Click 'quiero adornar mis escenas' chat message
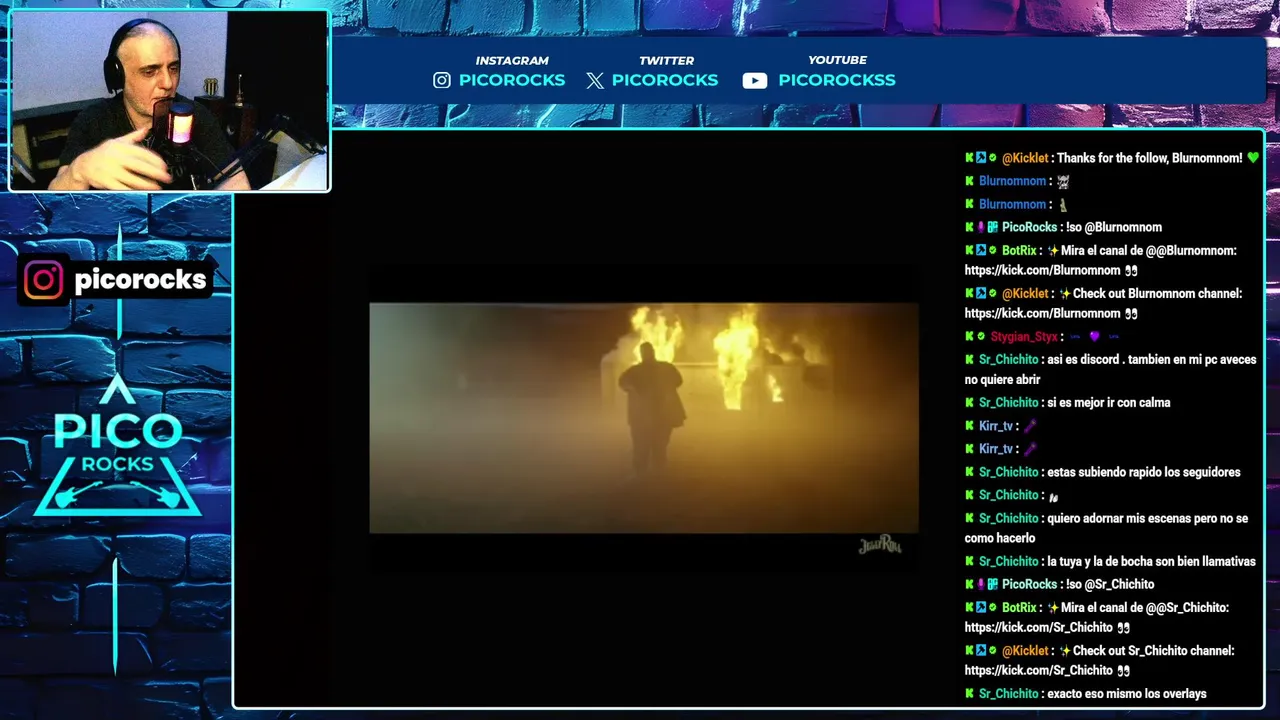Viewport: 1280px width, 720px height. pyautogui.click(x=1107, y=529)
